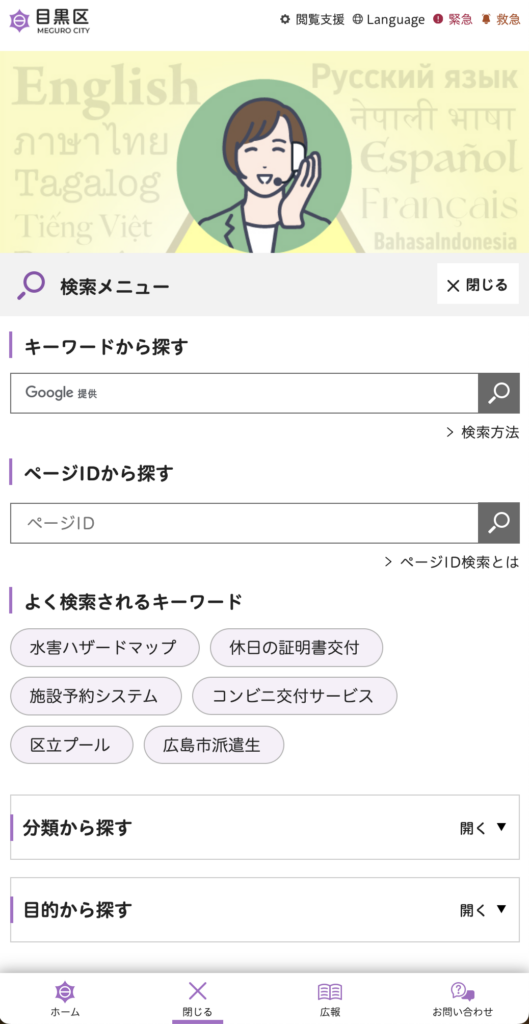Focus the Google keyword search field
This screenshot has height=1024, width=529.
pos(244,393)
